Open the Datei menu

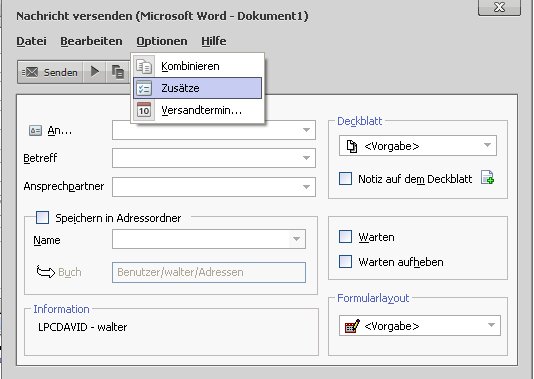click(31, 41)
